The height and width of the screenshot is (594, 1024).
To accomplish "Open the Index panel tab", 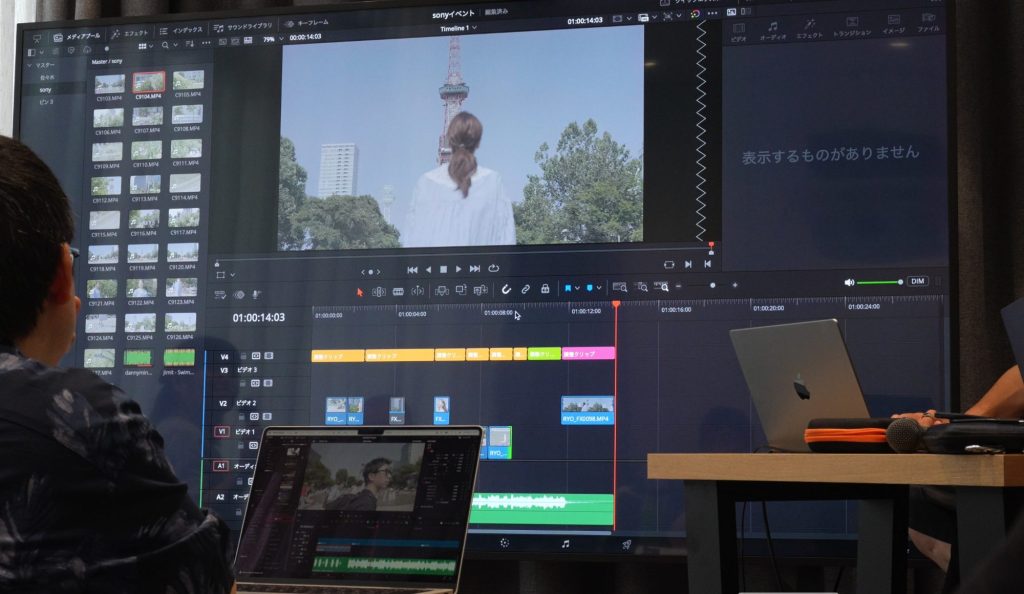I will click(x=181, y=30).
